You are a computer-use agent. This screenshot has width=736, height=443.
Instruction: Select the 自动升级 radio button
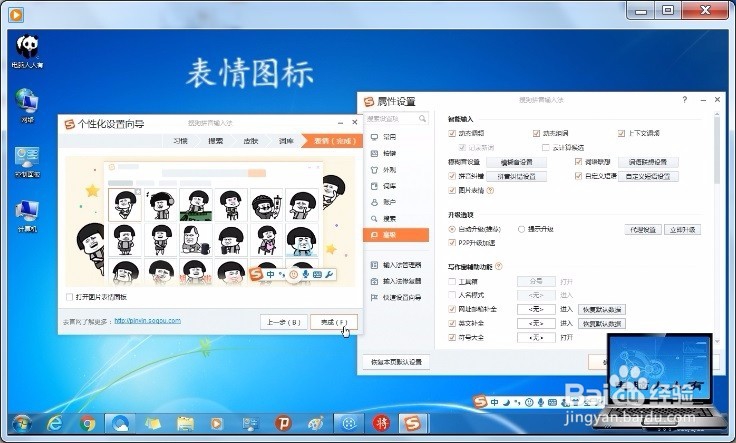452,229
